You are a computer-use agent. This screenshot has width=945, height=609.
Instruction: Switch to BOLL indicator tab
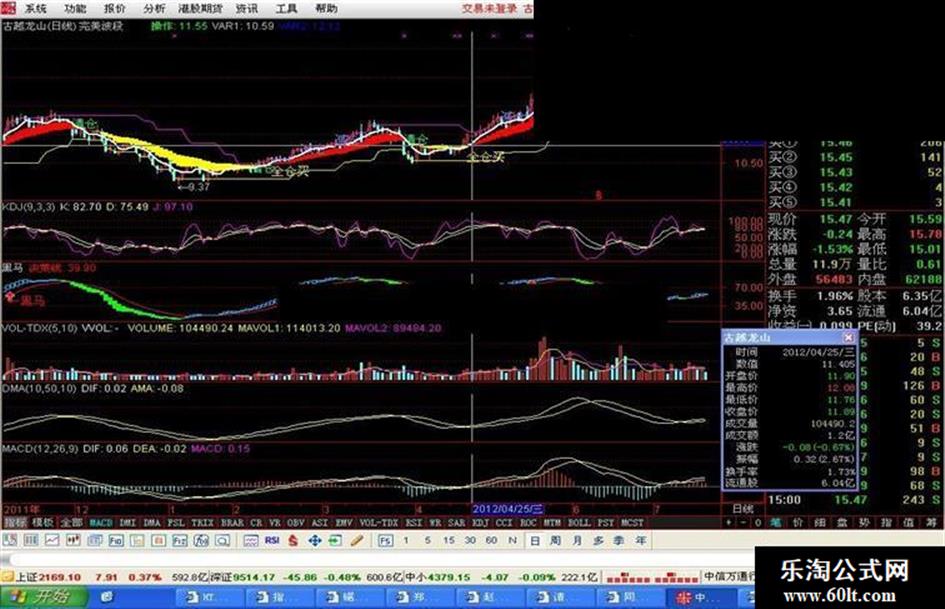click(579, 523)
